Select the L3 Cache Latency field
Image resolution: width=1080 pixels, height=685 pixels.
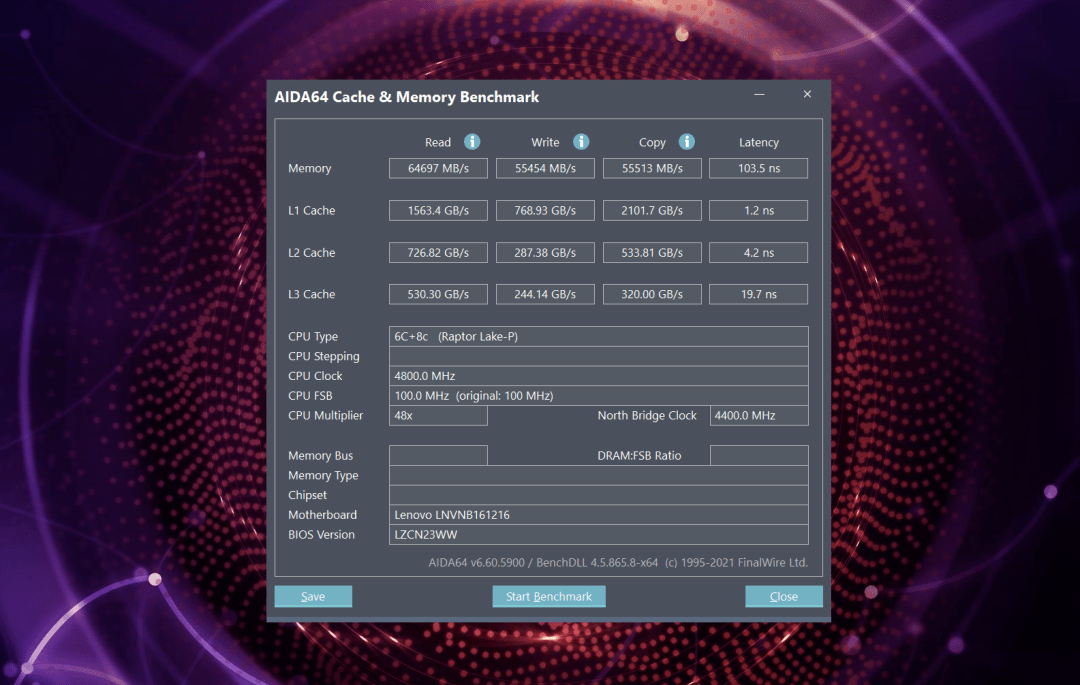click(x=758, y=295)
